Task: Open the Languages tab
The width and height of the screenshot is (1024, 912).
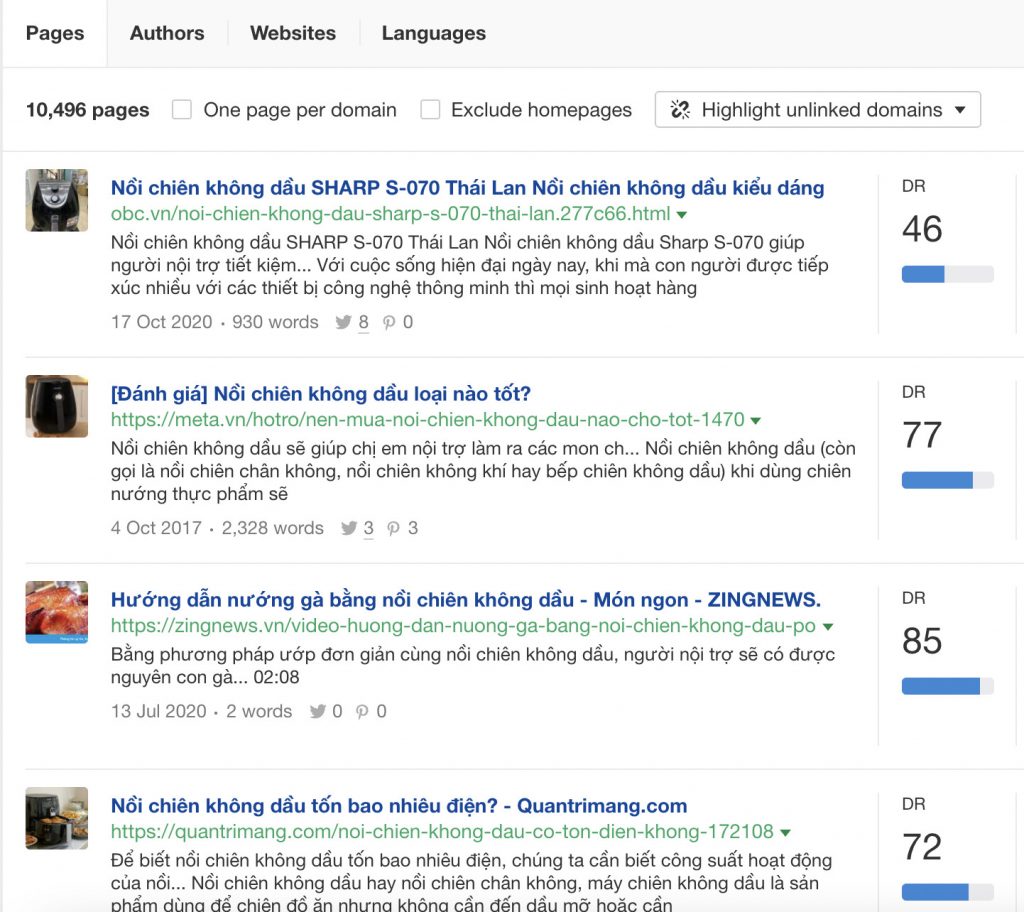Action: 434,33
